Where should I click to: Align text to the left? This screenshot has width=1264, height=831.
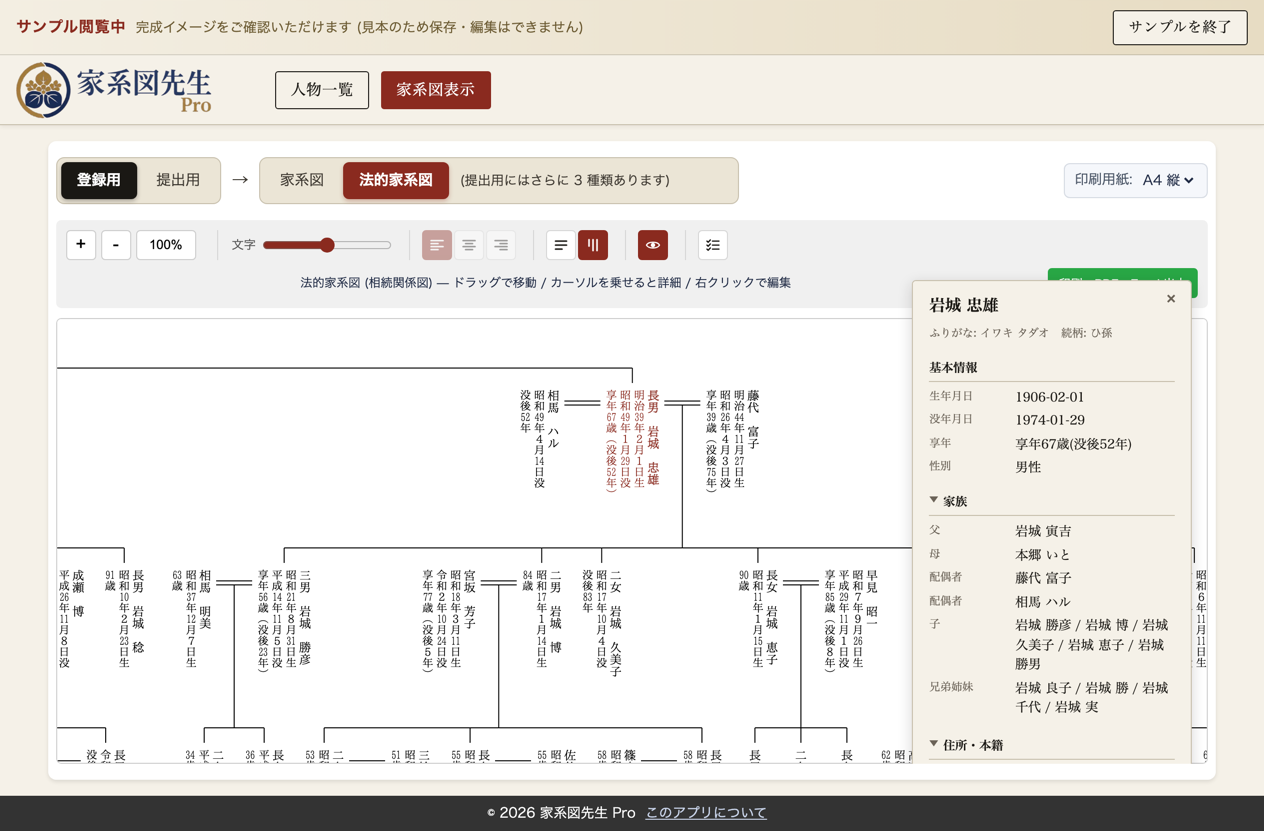[437, 245]
